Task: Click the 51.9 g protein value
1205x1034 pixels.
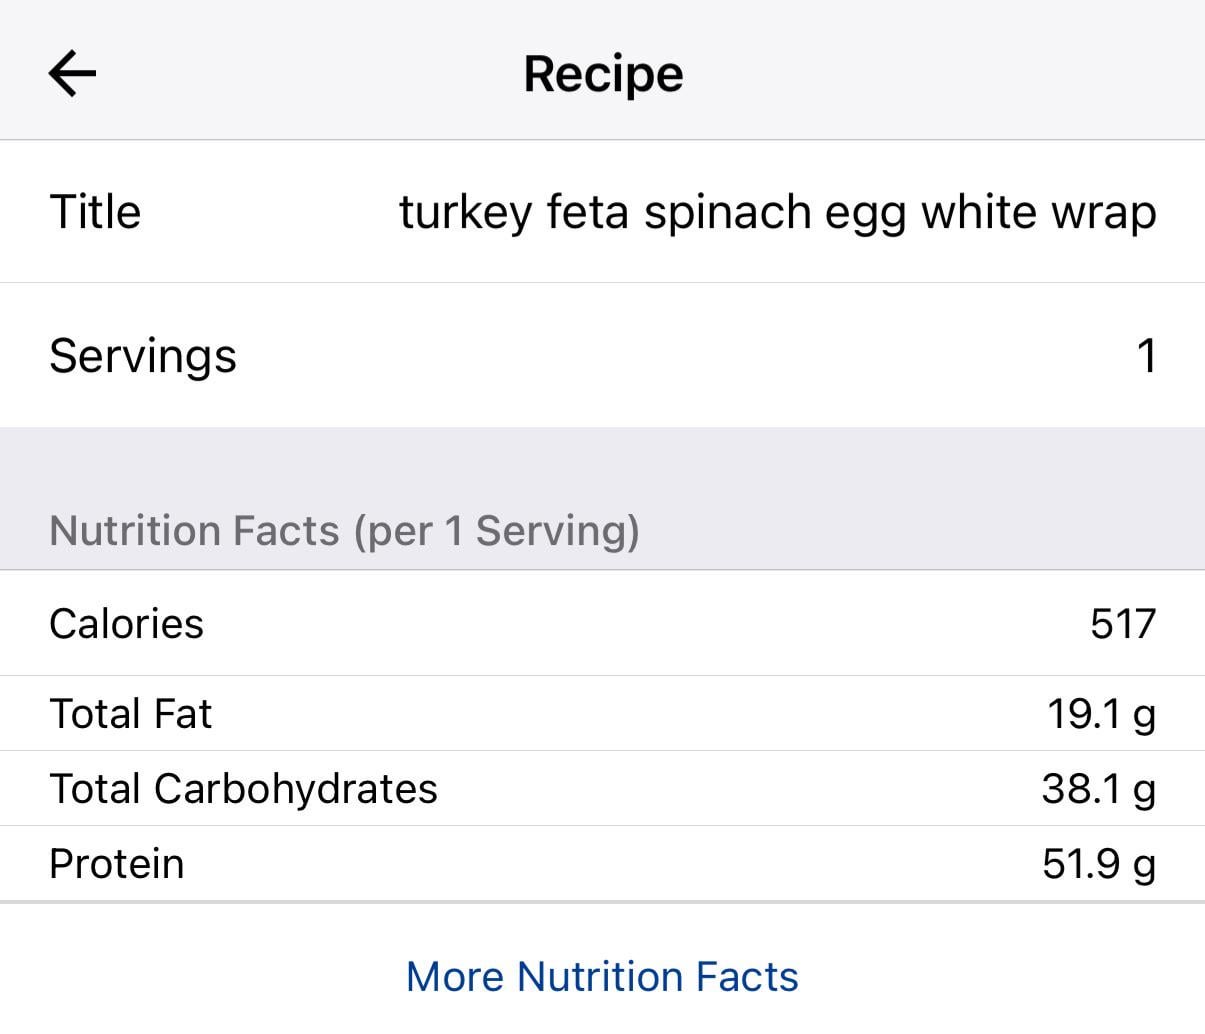Action: pyautogui.click(x=1098, y=864)
